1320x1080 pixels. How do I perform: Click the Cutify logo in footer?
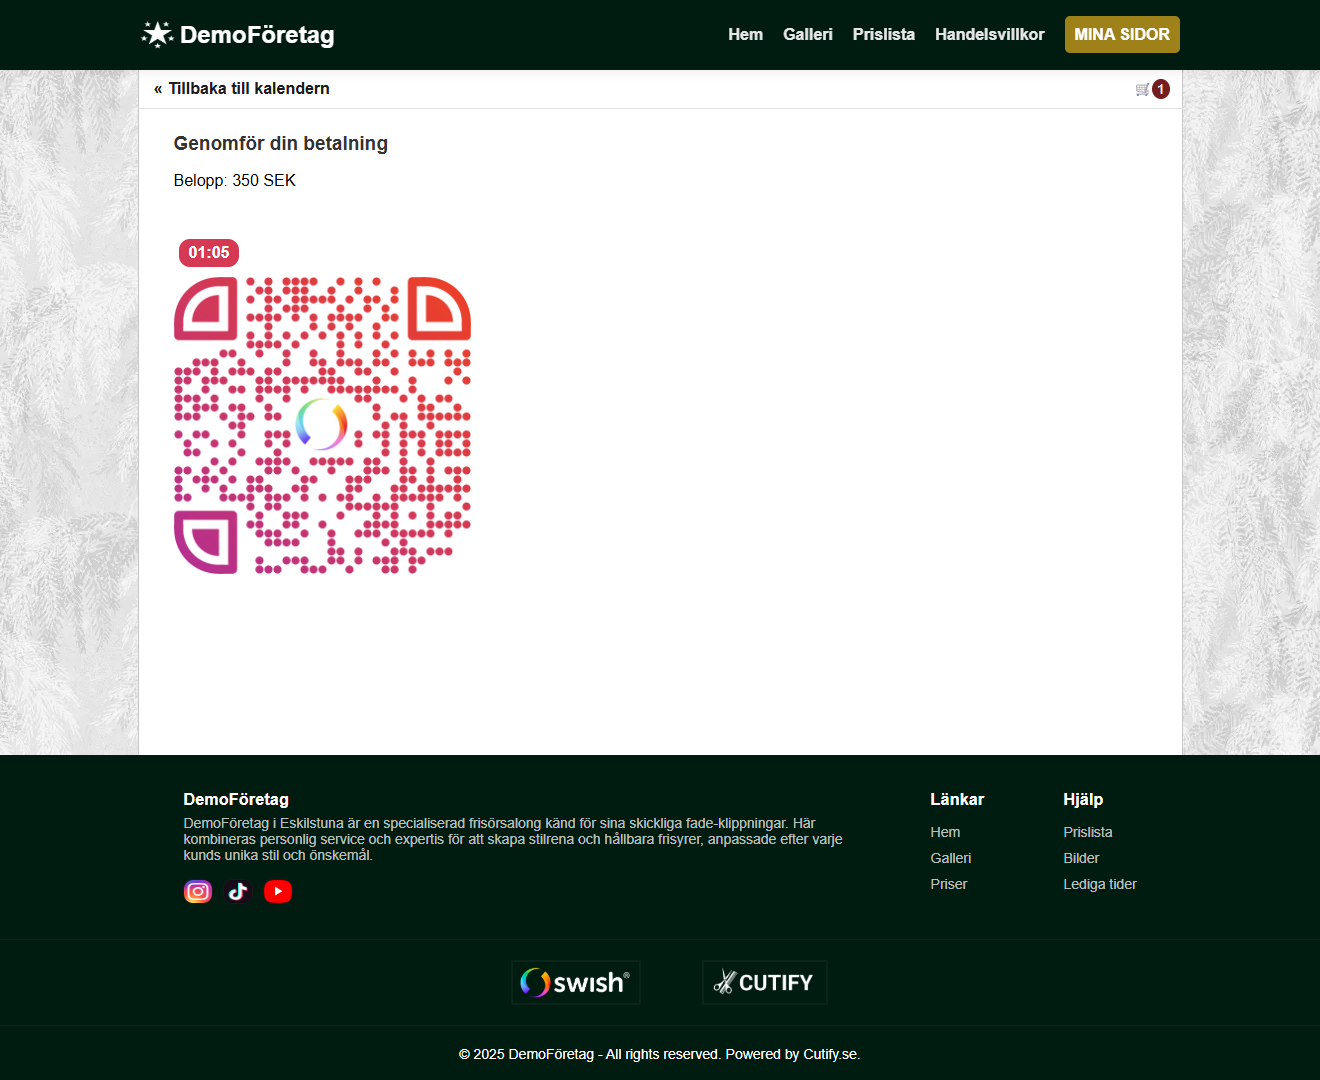point(765,982)
